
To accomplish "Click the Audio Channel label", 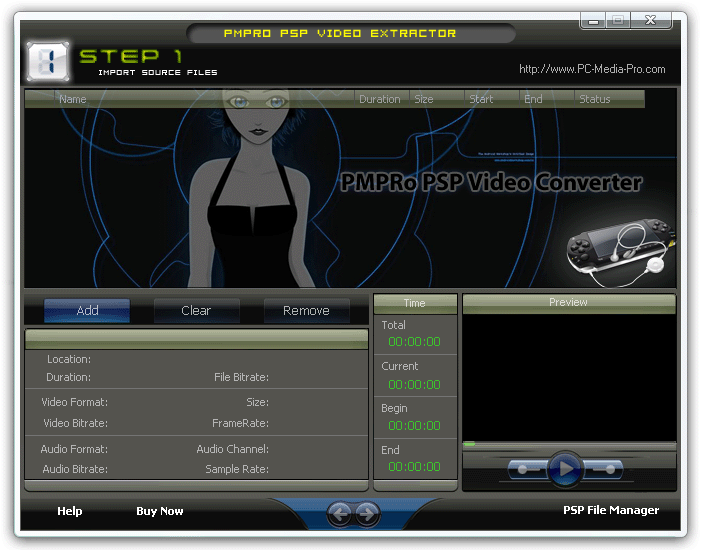I will pos(232,449).
